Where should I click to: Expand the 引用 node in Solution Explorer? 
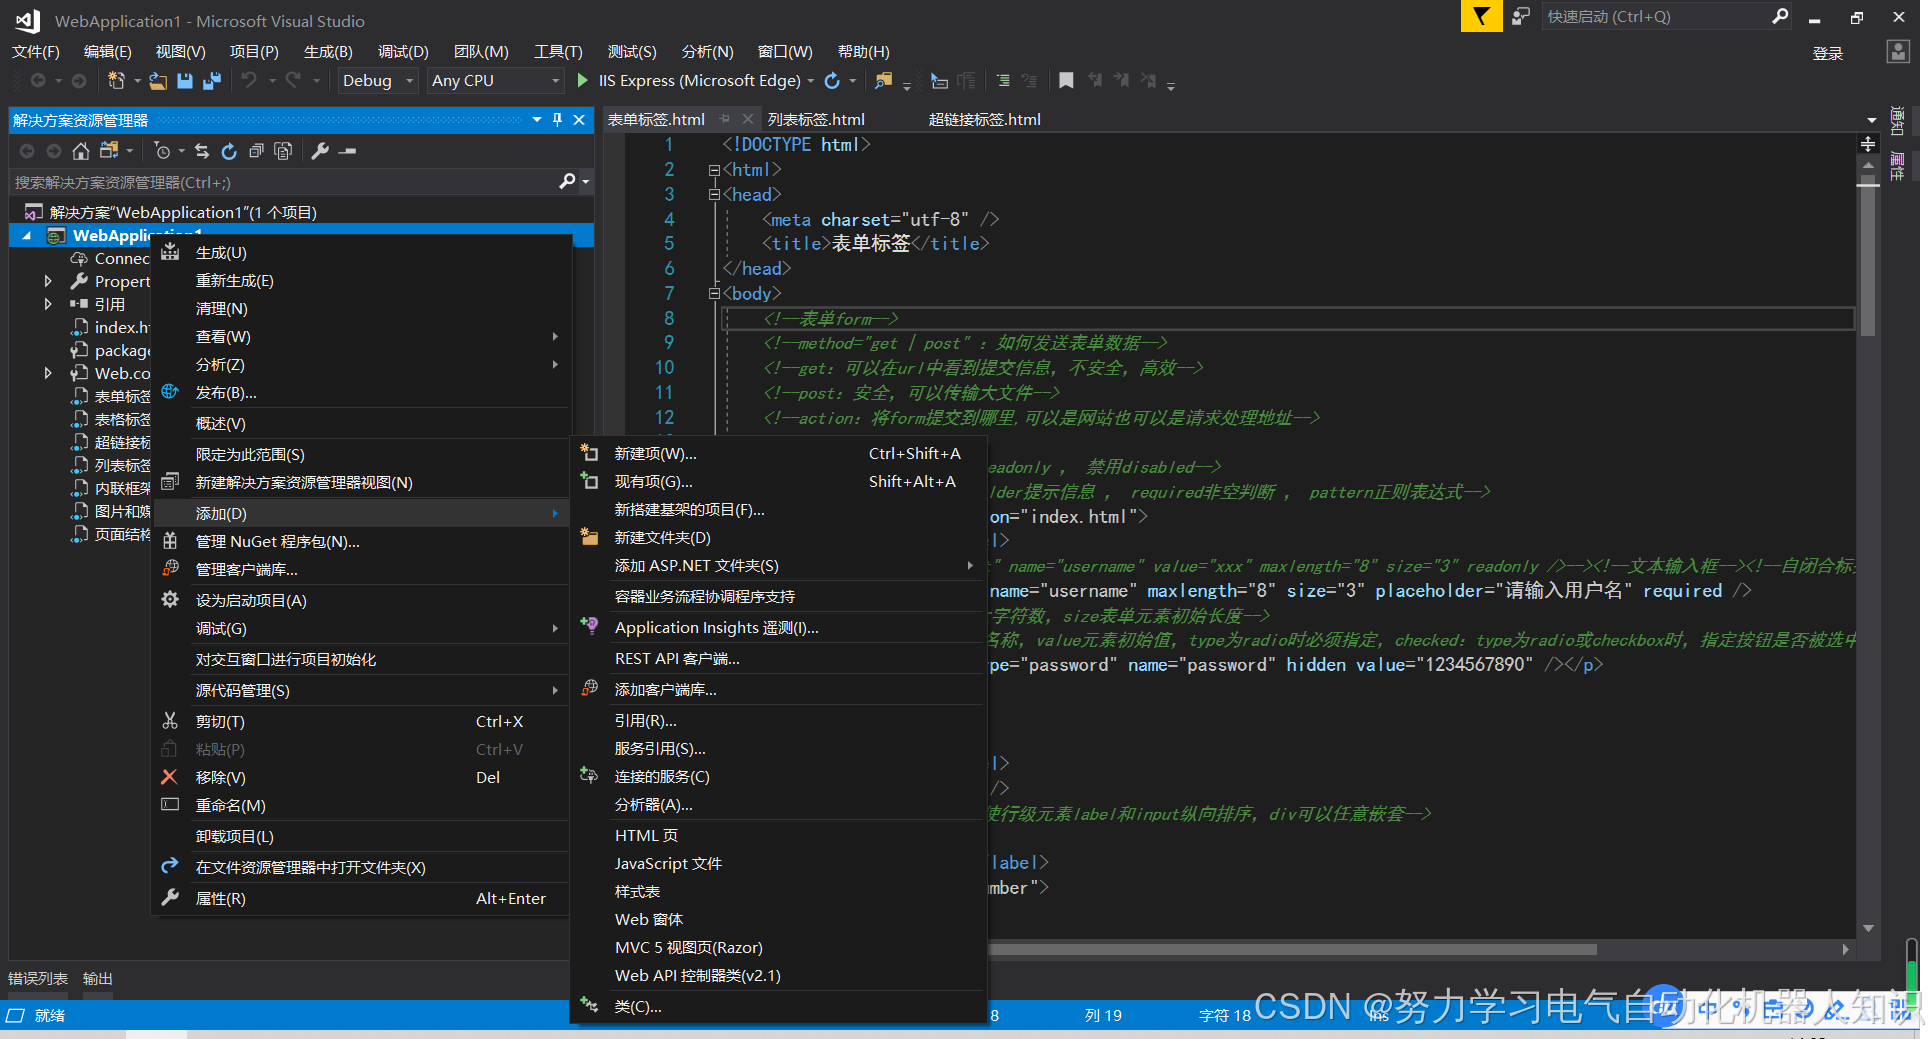click(48, 304)
